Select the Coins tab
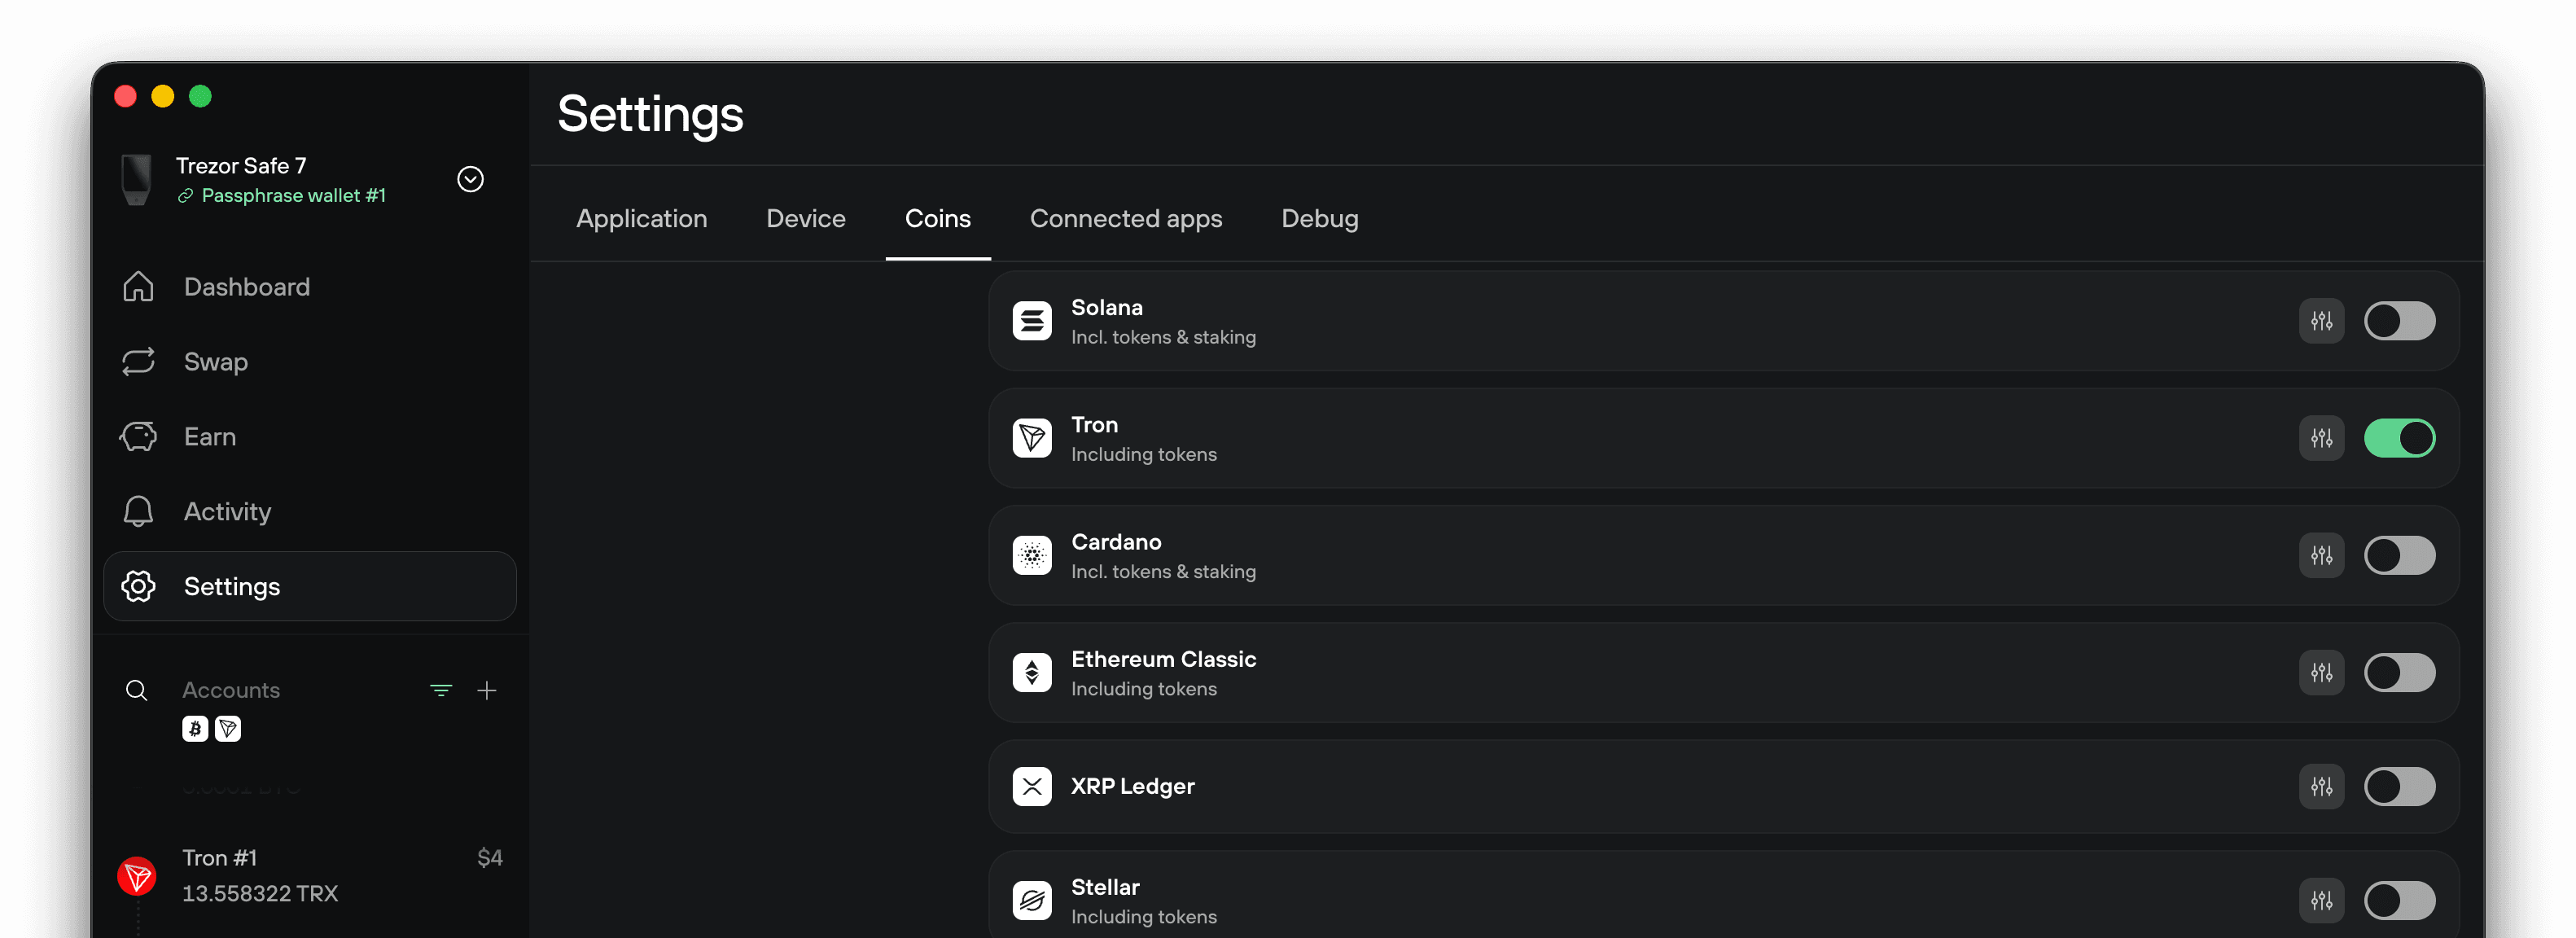Image resolution: width=2576 pixels, height=938 pixels. click(937, 218)
